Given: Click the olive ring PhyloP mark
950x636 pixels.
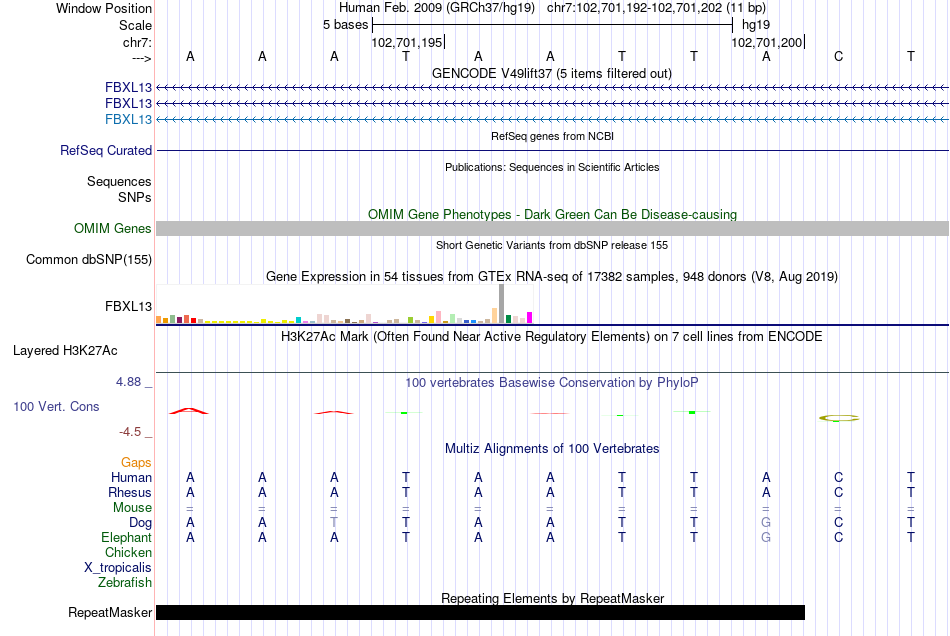Looking at the screenshot, I should coord(839,418).
